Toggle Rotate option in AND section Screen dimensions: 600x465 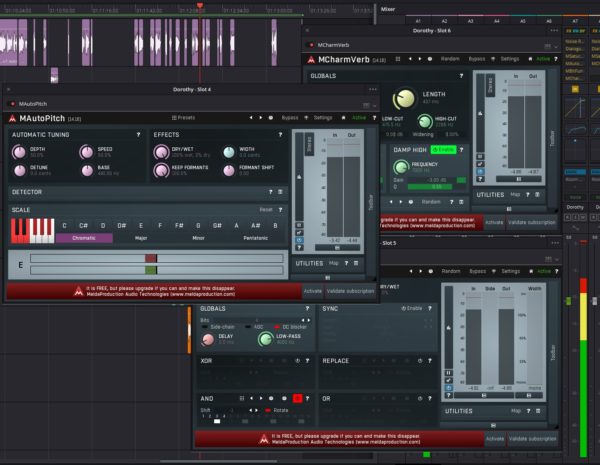click(x=276, y=410)
